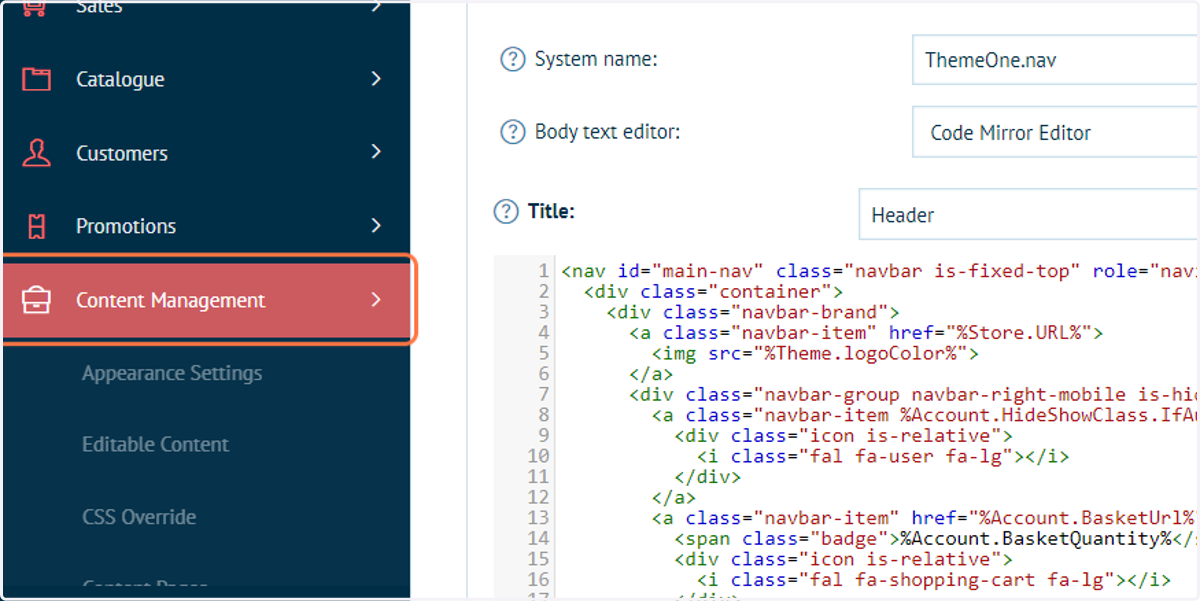Open the Customers menu
Screen dimensions: 1200x601
[x=205, y=153]
